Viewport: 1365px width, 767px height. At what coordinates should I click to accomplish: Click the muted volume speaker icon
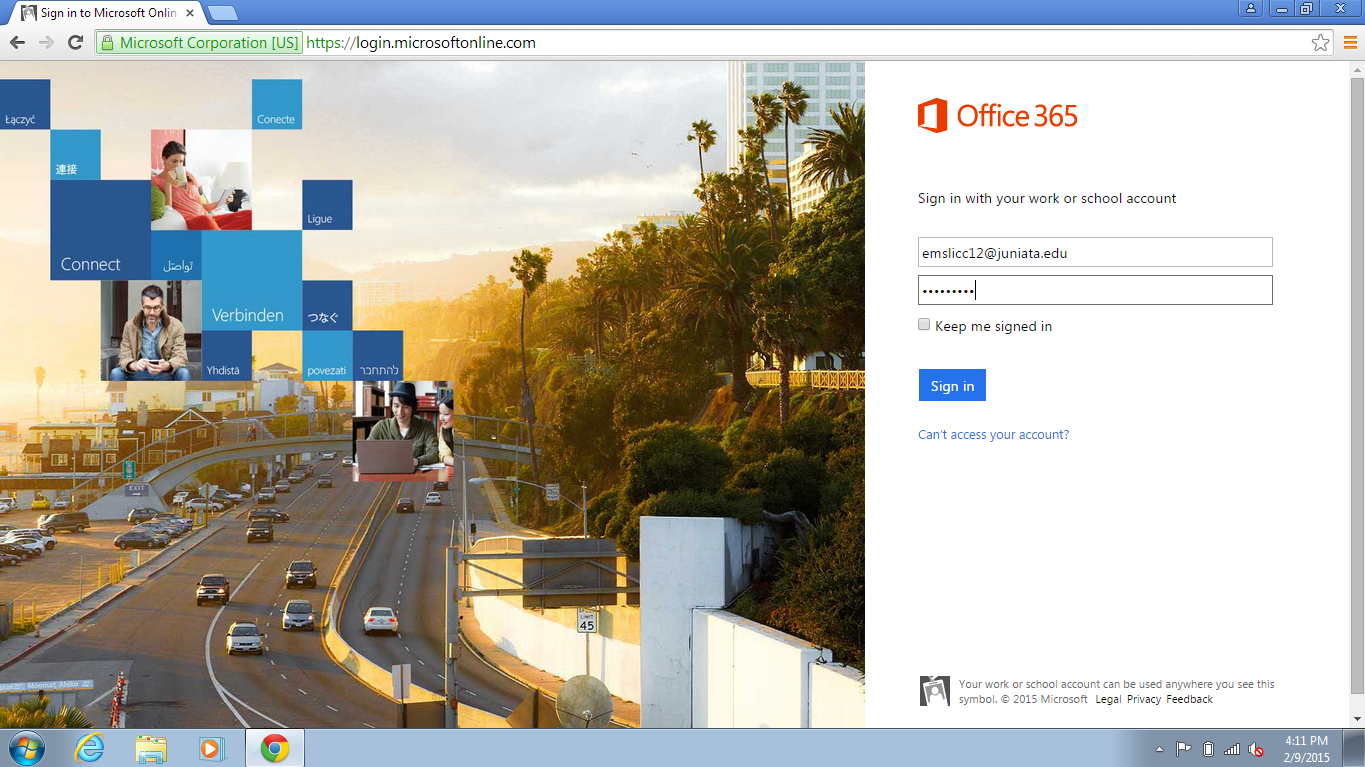click(1256, 749)
